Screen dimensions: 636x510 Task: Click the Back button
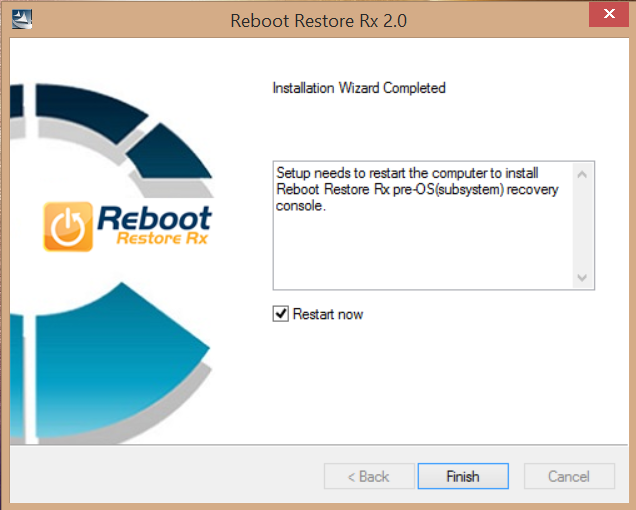pyautogui.click(x=369, y=476)
